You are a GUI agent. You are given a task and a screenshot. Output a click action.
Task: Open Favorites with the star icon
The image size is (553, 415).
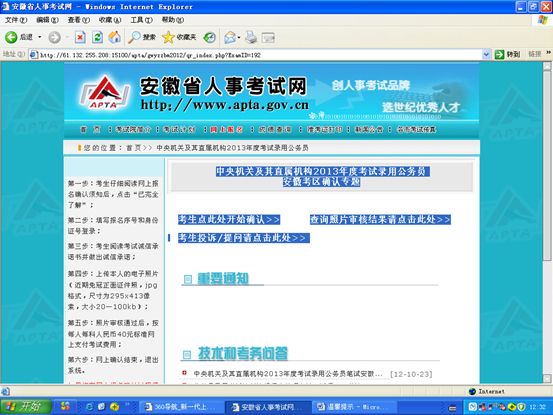click(168, 37)
